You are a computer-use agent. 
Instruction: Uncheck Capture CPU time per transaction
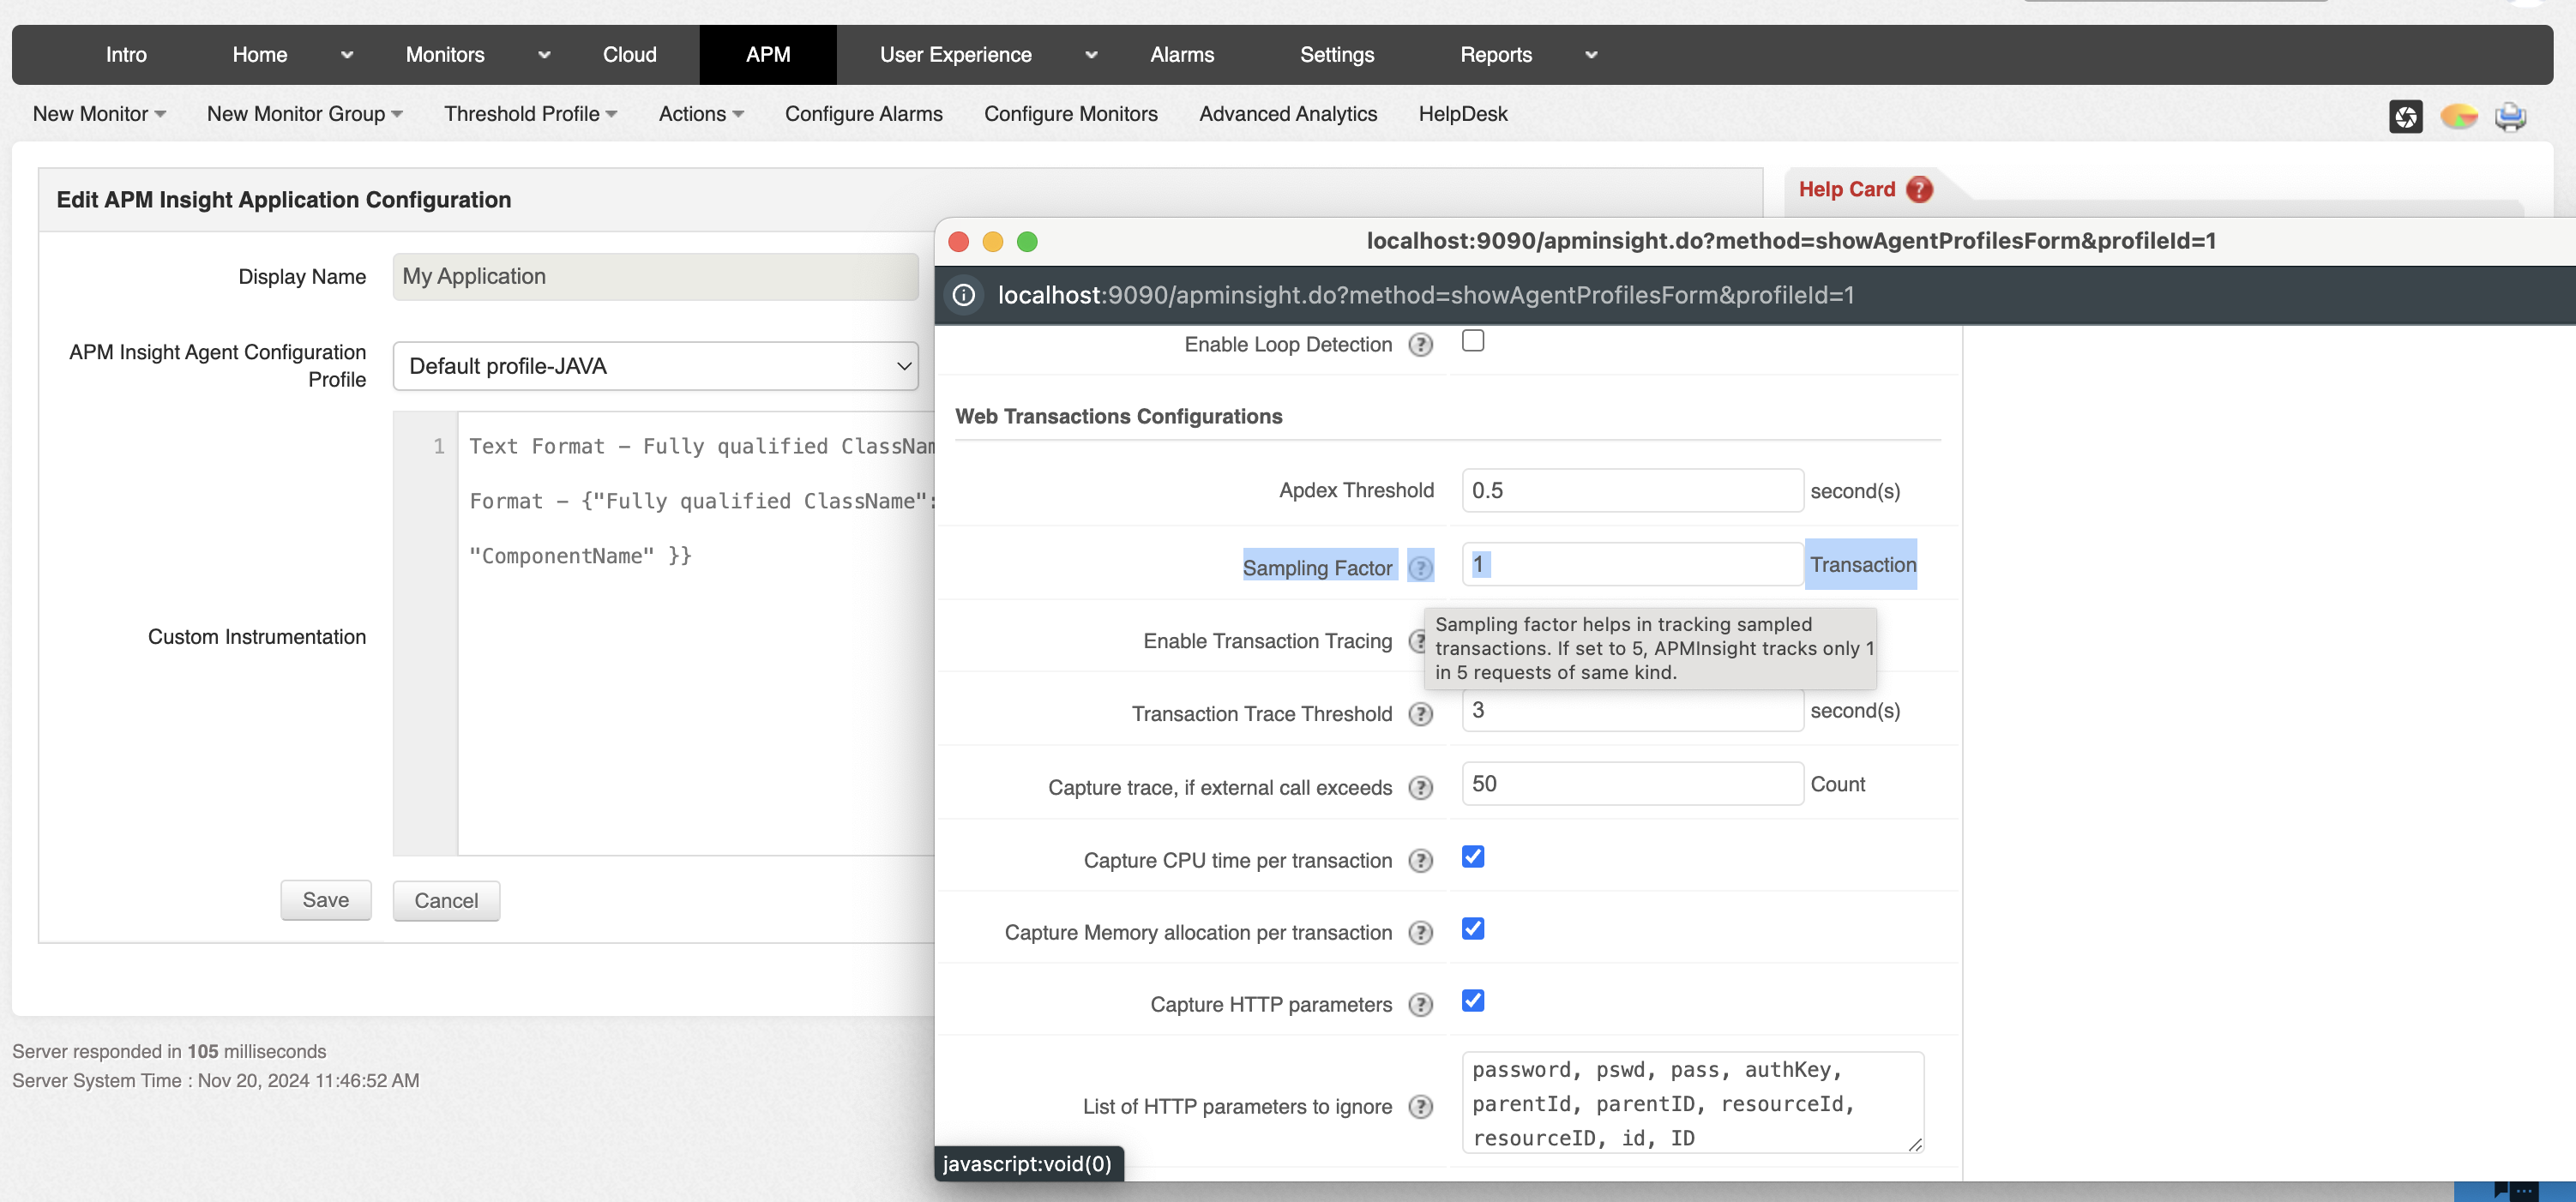[x=1472, y=857]
